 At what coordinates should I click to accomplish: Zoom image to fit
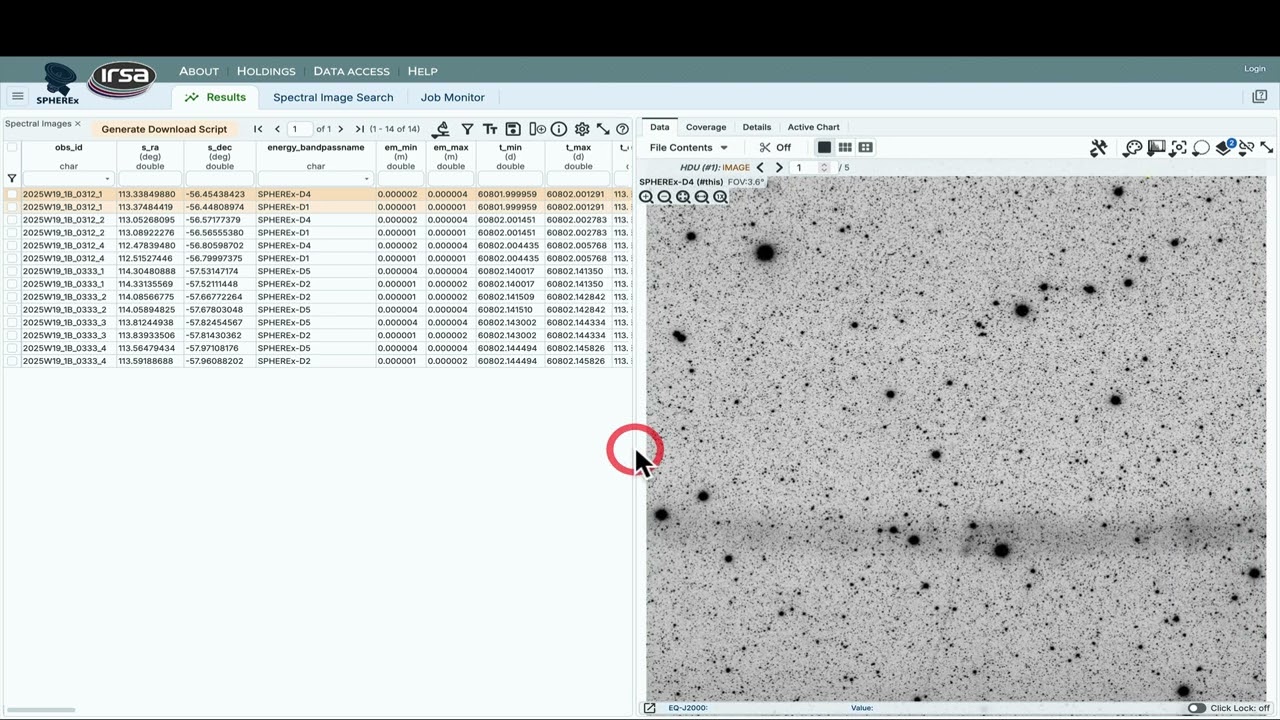point(683,197)
